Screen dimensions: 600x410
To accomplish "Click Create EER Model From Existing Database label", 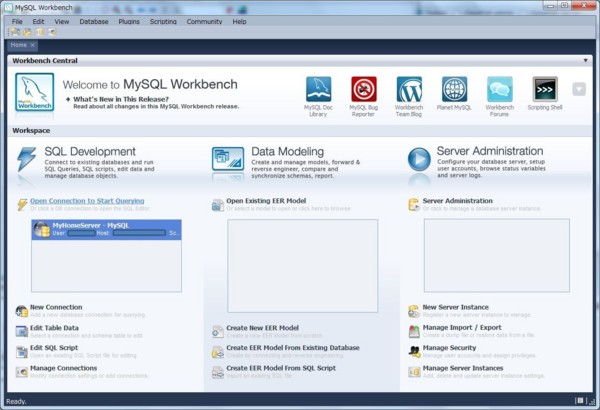I will tap(293, 348).
